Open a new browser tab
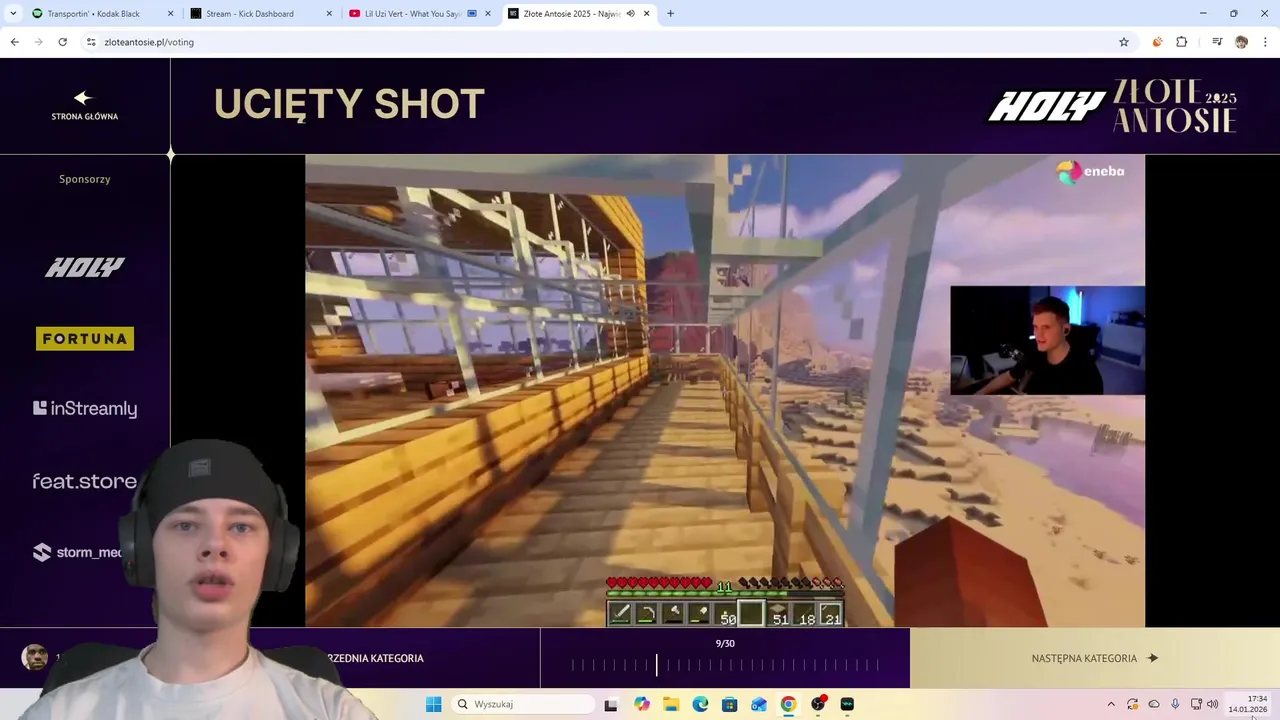Image resolution: width=1280 pixels, height=720 pixels. [670, 14]
